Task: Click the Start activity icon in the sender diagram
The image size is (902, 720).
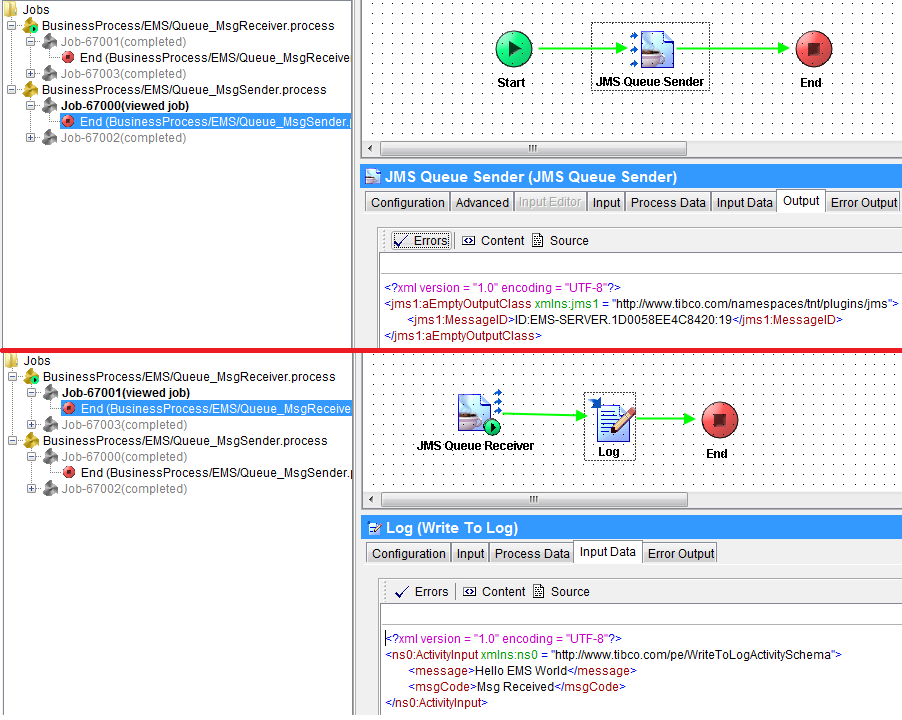Action: coord(513,47)
